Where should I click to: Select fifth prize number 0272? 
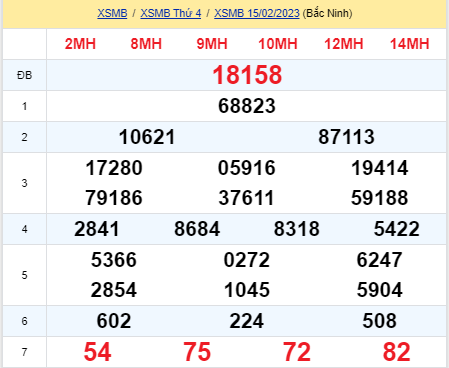247,260
